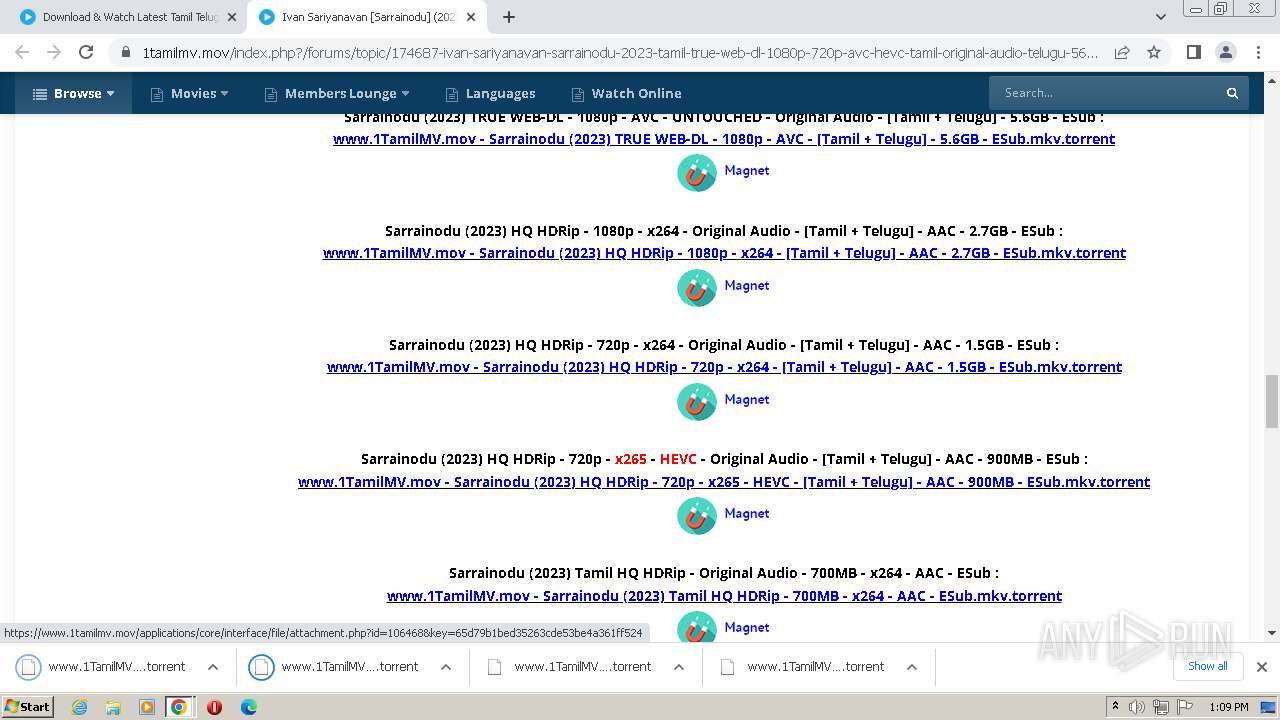The image size is (1280, 720).
Task: Click the magnet icon under Tamil 700MB release
Action: [x=697, y=628]
